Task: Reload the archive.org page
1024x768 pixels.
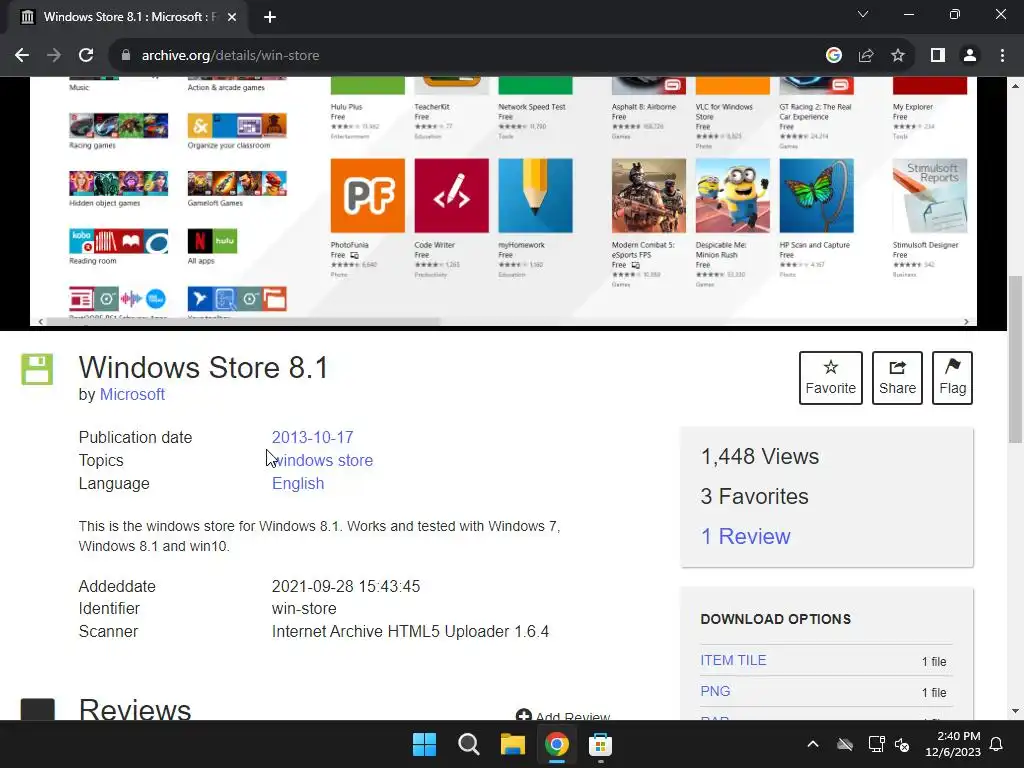Action: click(x=86, y=56)
